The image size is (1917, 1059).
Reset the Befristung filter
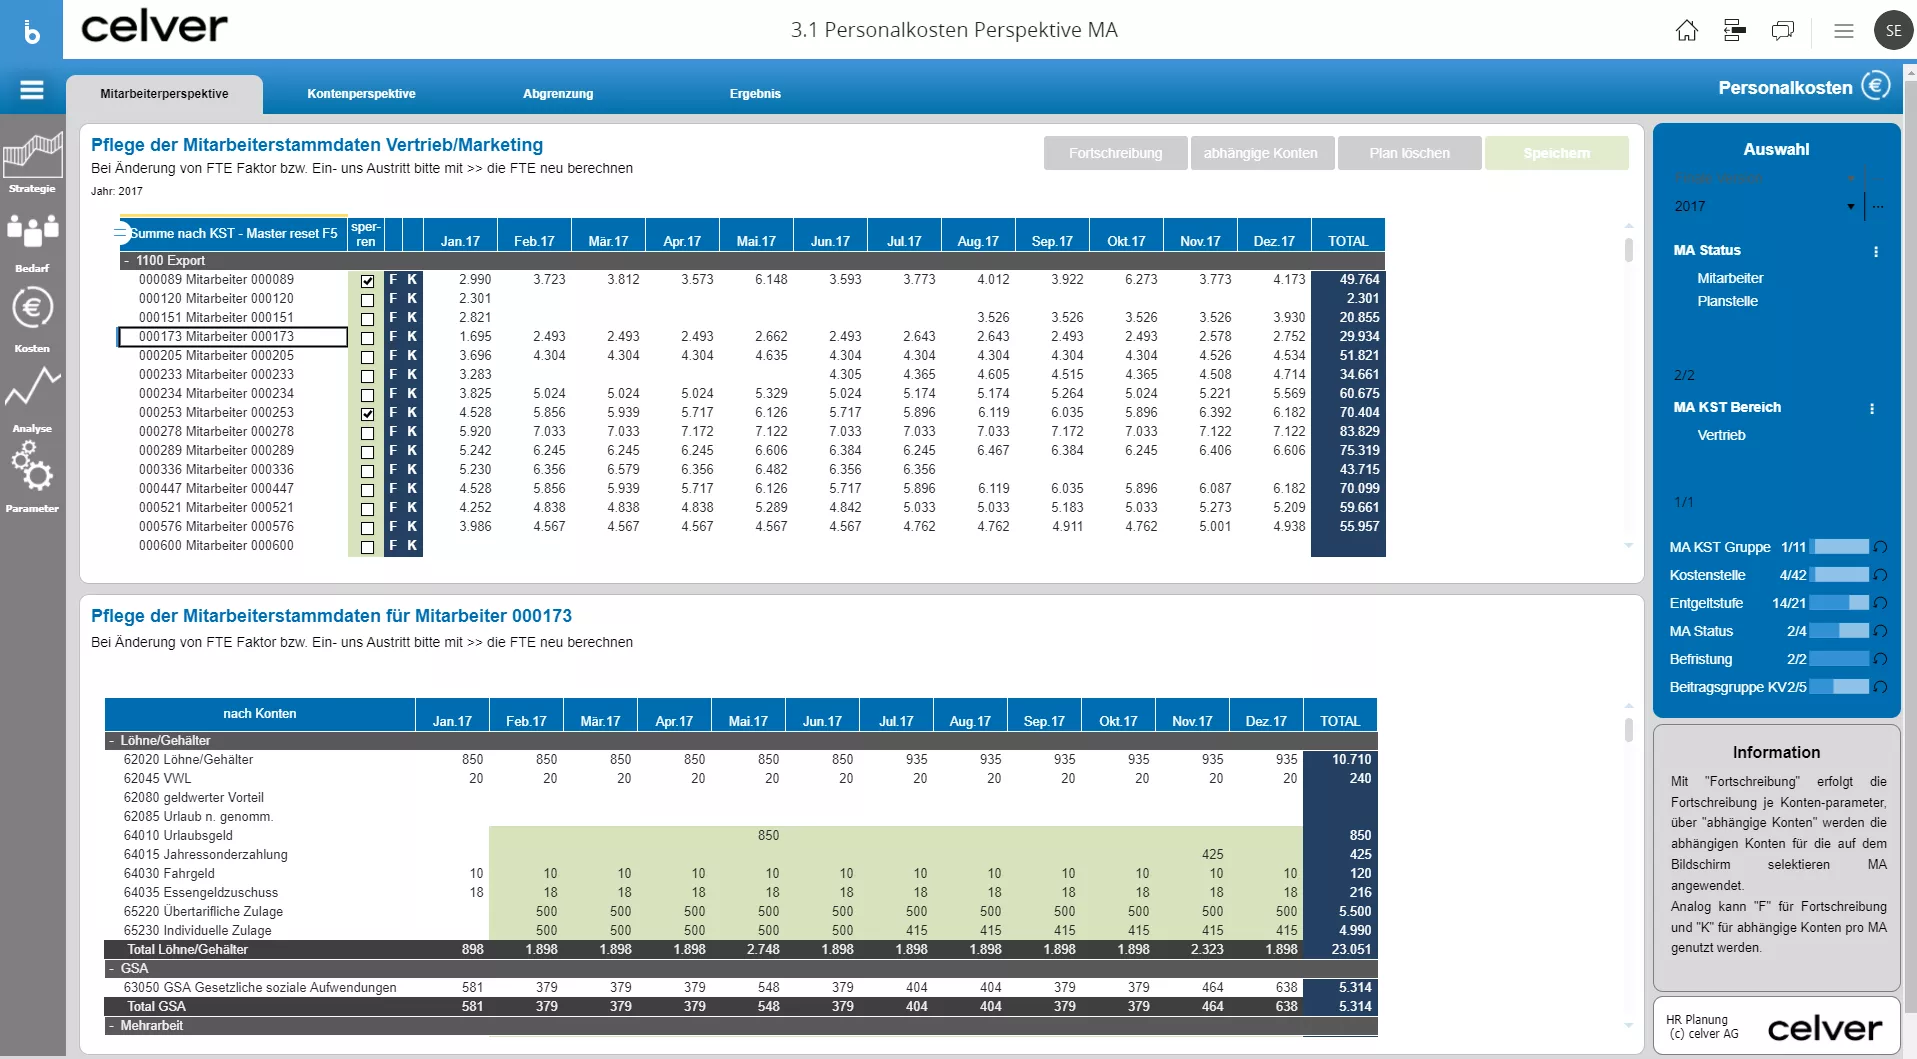[1880, 659]
